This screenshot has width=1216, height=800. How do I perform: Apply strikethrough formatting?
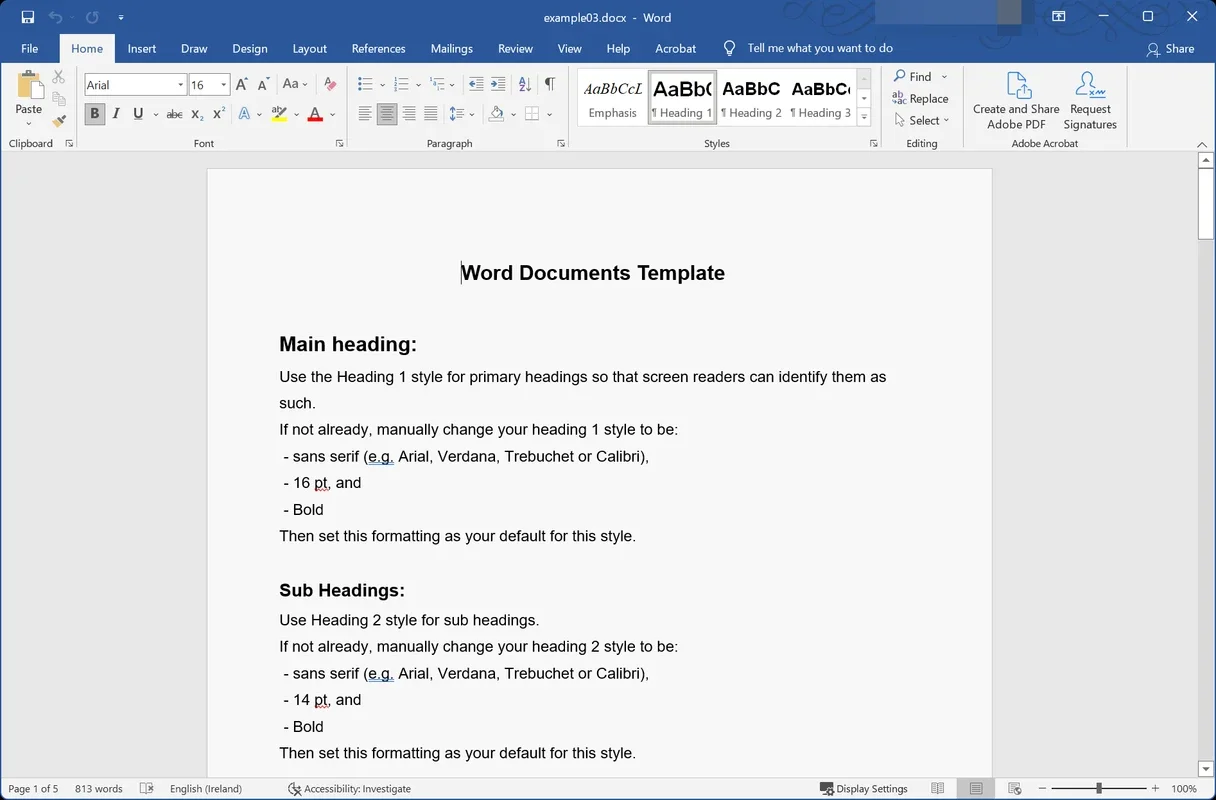(x=173, y=114)
